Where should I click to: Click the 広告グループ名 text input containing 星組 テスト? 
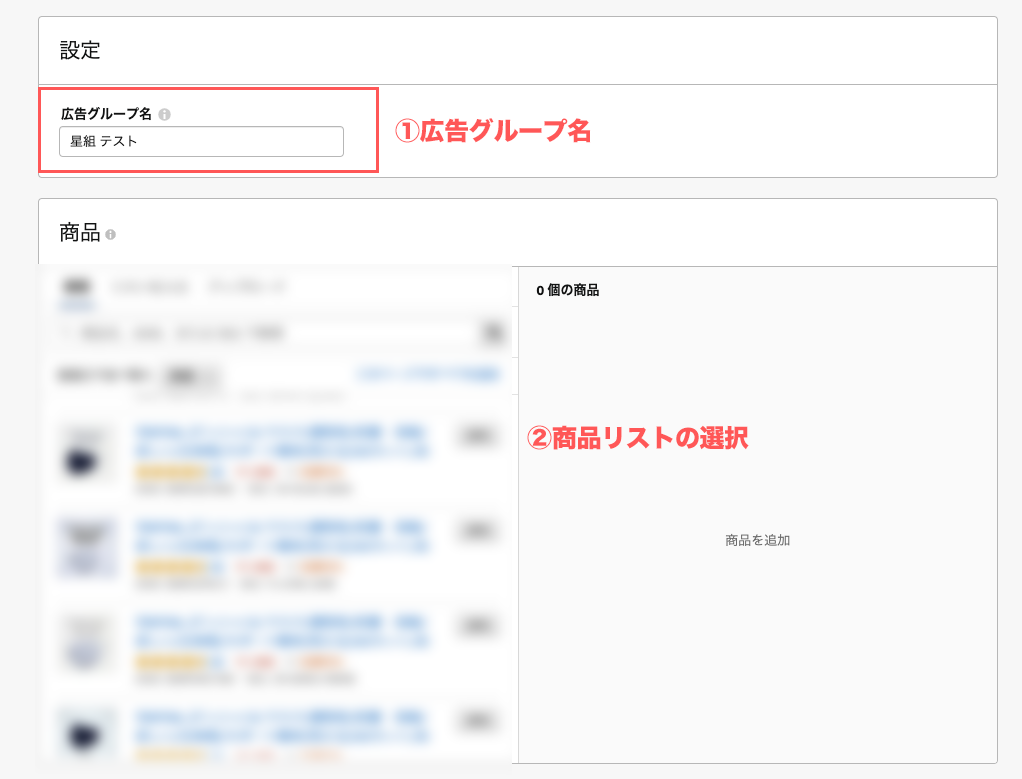click(200, 141)
